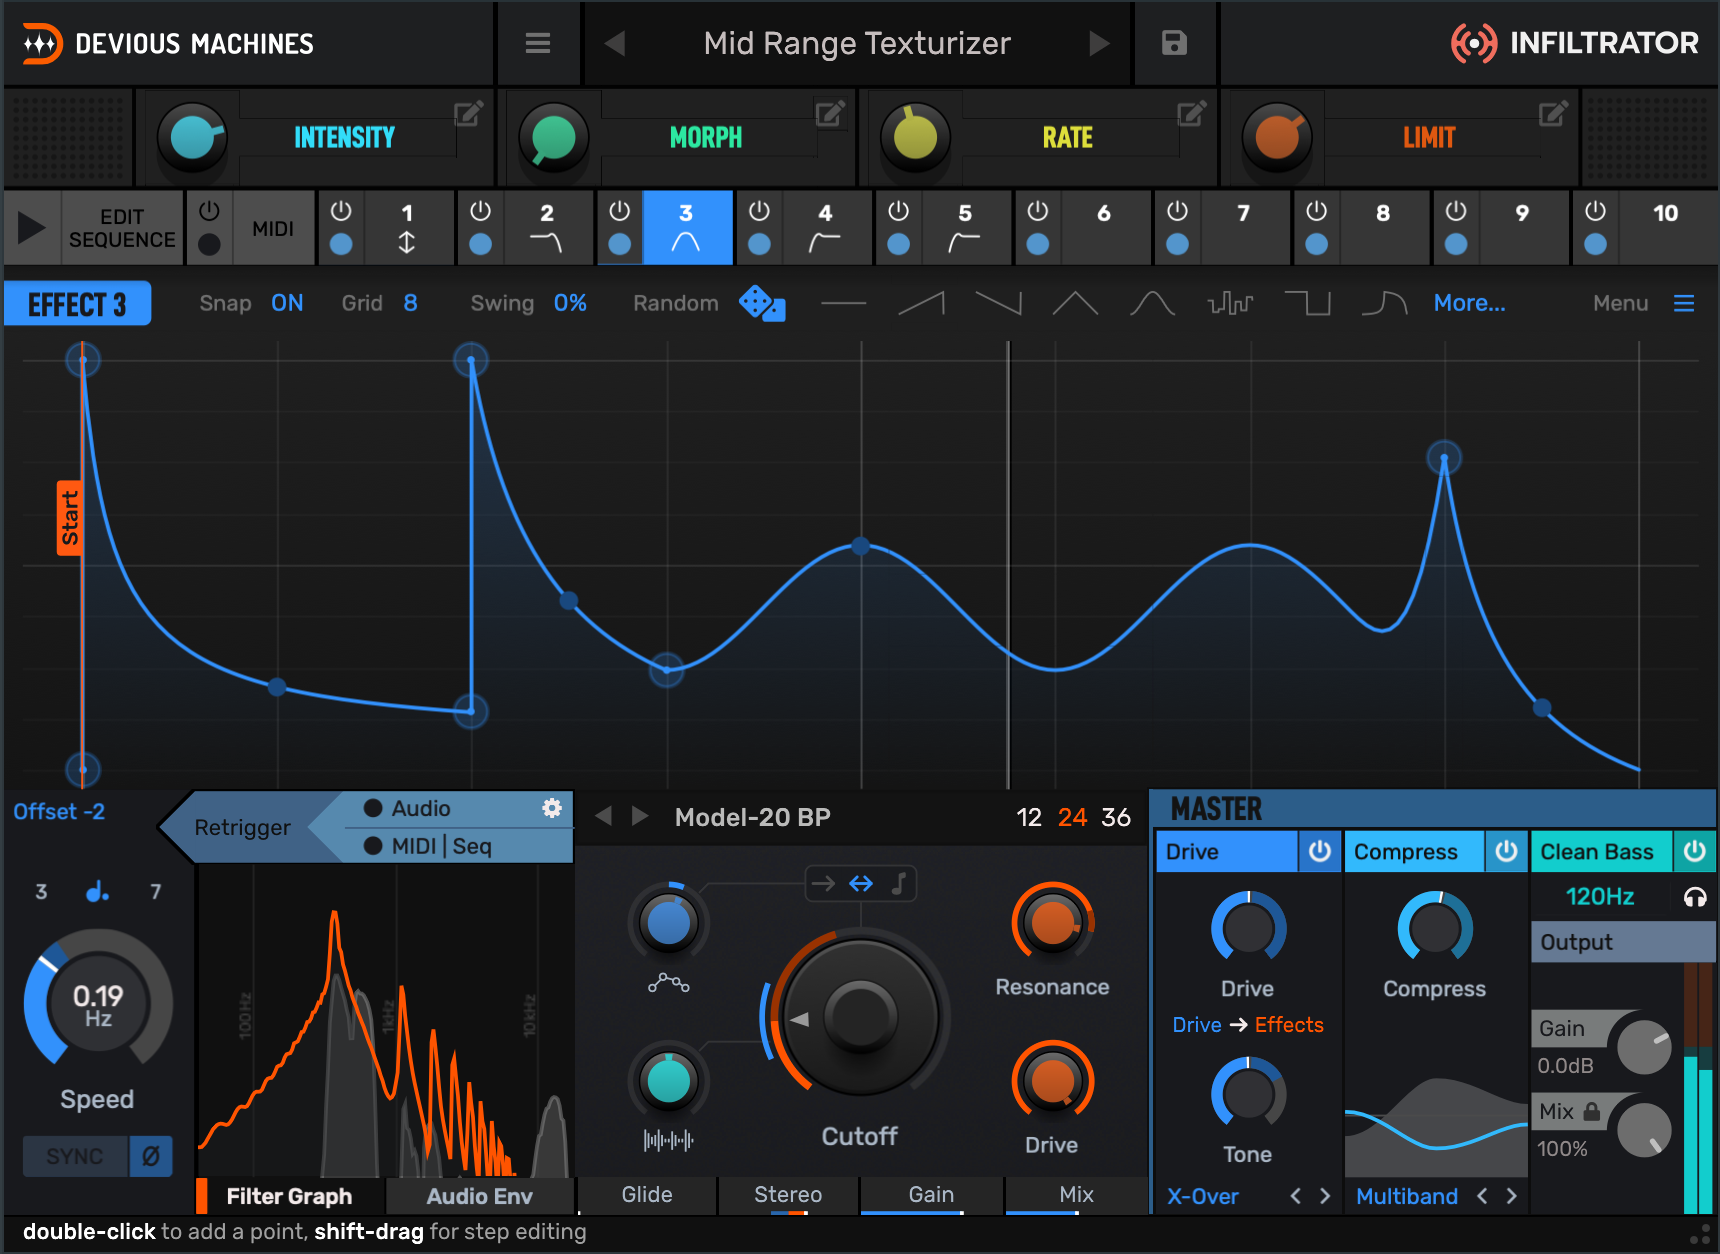Toggle the master Compress power
The image size is (1720, 1254).
[x=1506, y=851]
